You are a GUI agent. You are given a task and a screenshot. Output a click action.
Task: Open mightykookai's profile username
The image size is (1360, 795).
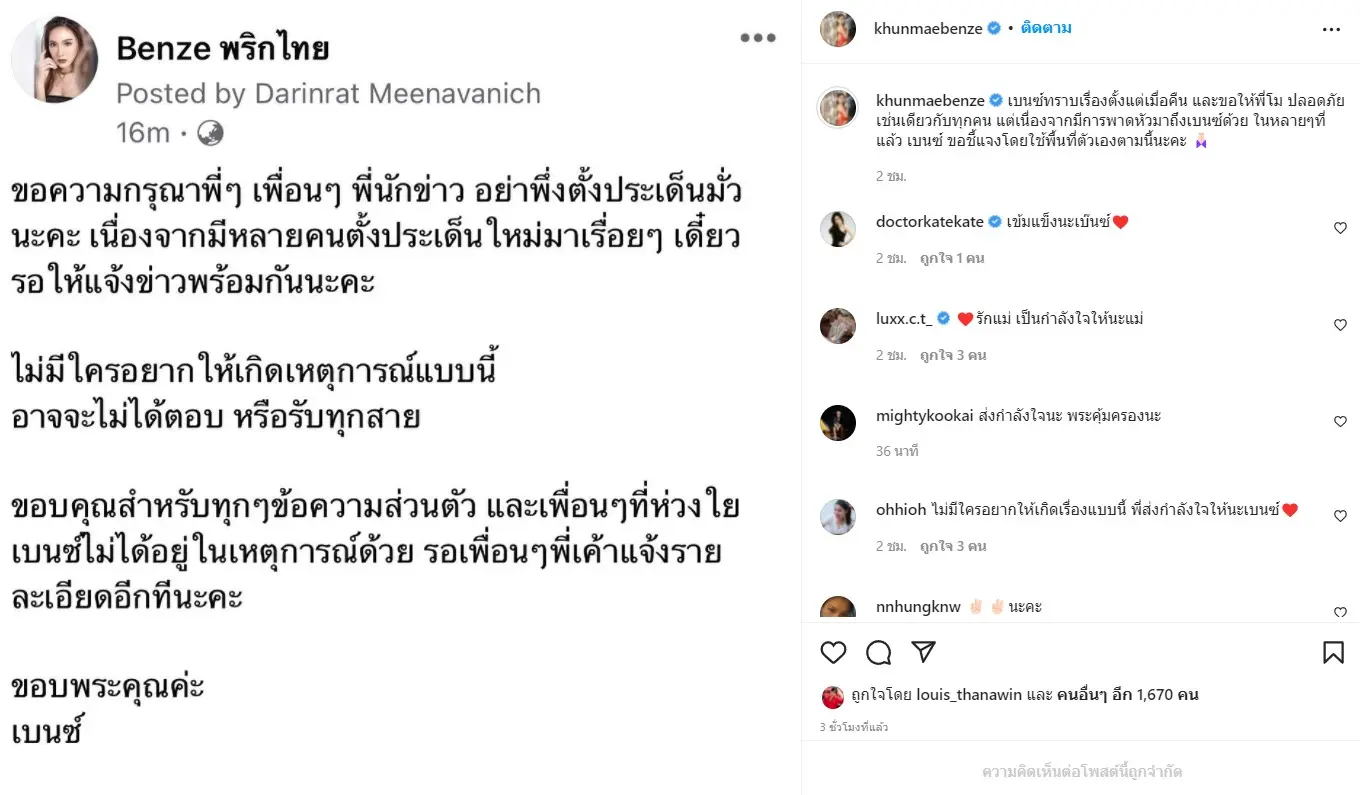point(924,416)
